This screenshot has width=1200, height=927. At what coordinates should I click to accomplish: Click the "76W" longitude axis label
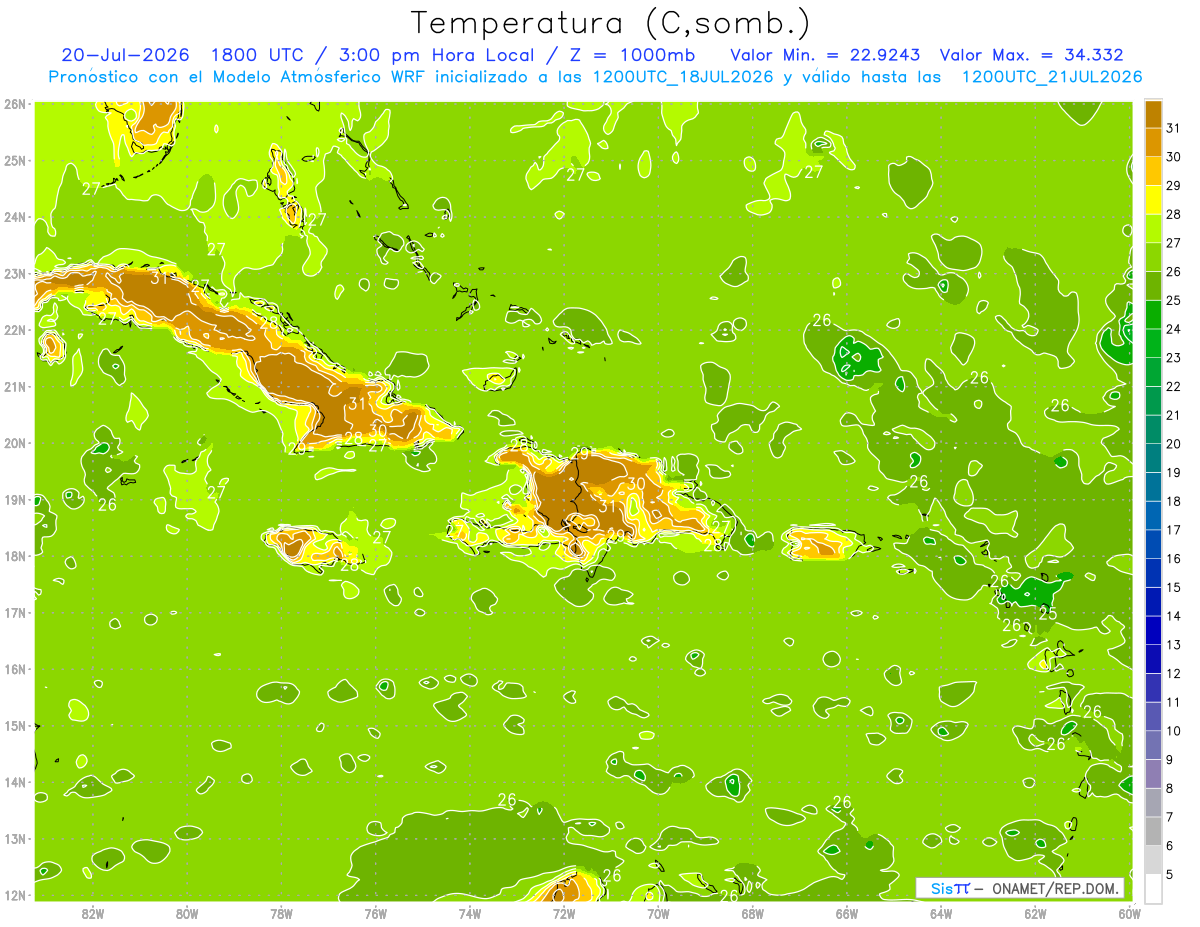(376, 912)
